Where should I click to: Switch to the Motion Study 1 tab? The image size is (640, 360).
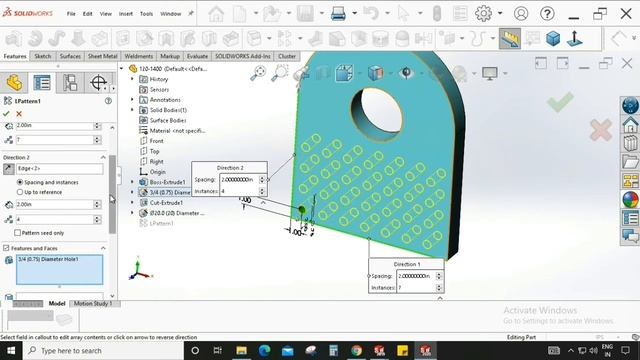click(x=93, y=303)
